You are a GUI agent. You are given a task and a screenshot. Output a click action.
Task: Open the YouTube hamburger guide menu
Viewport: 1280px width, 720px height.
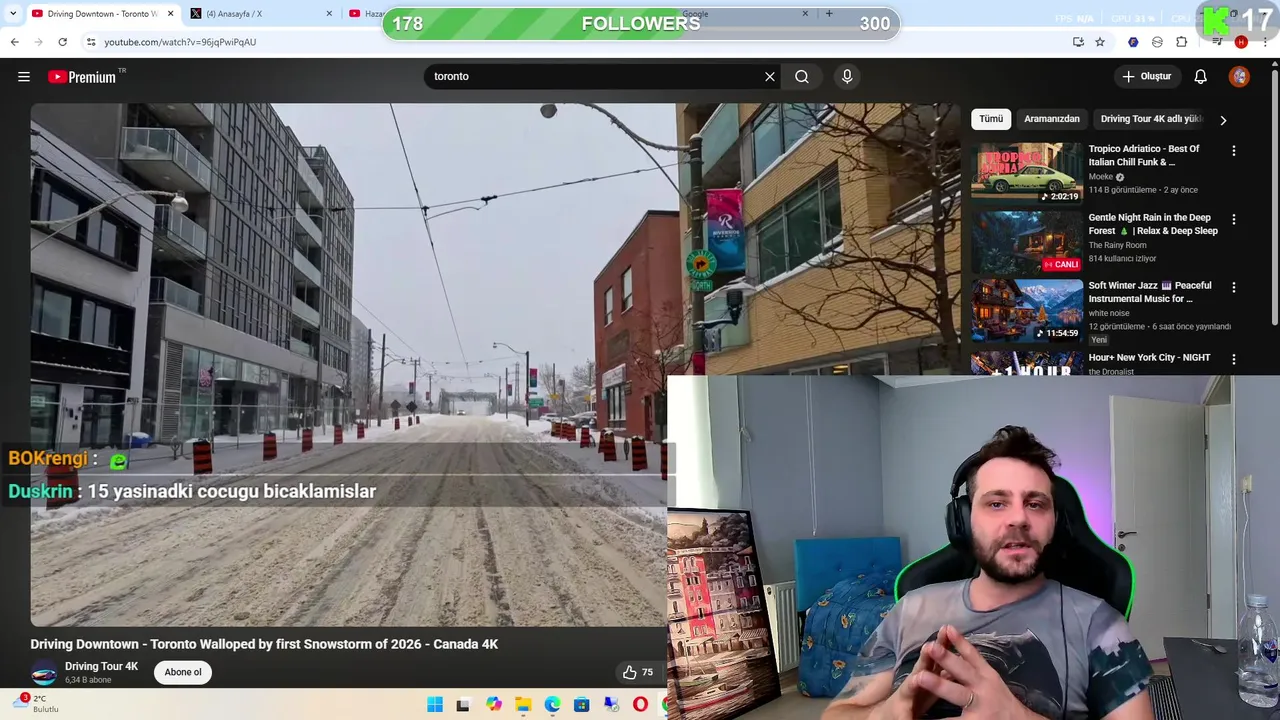click(24, 77)
